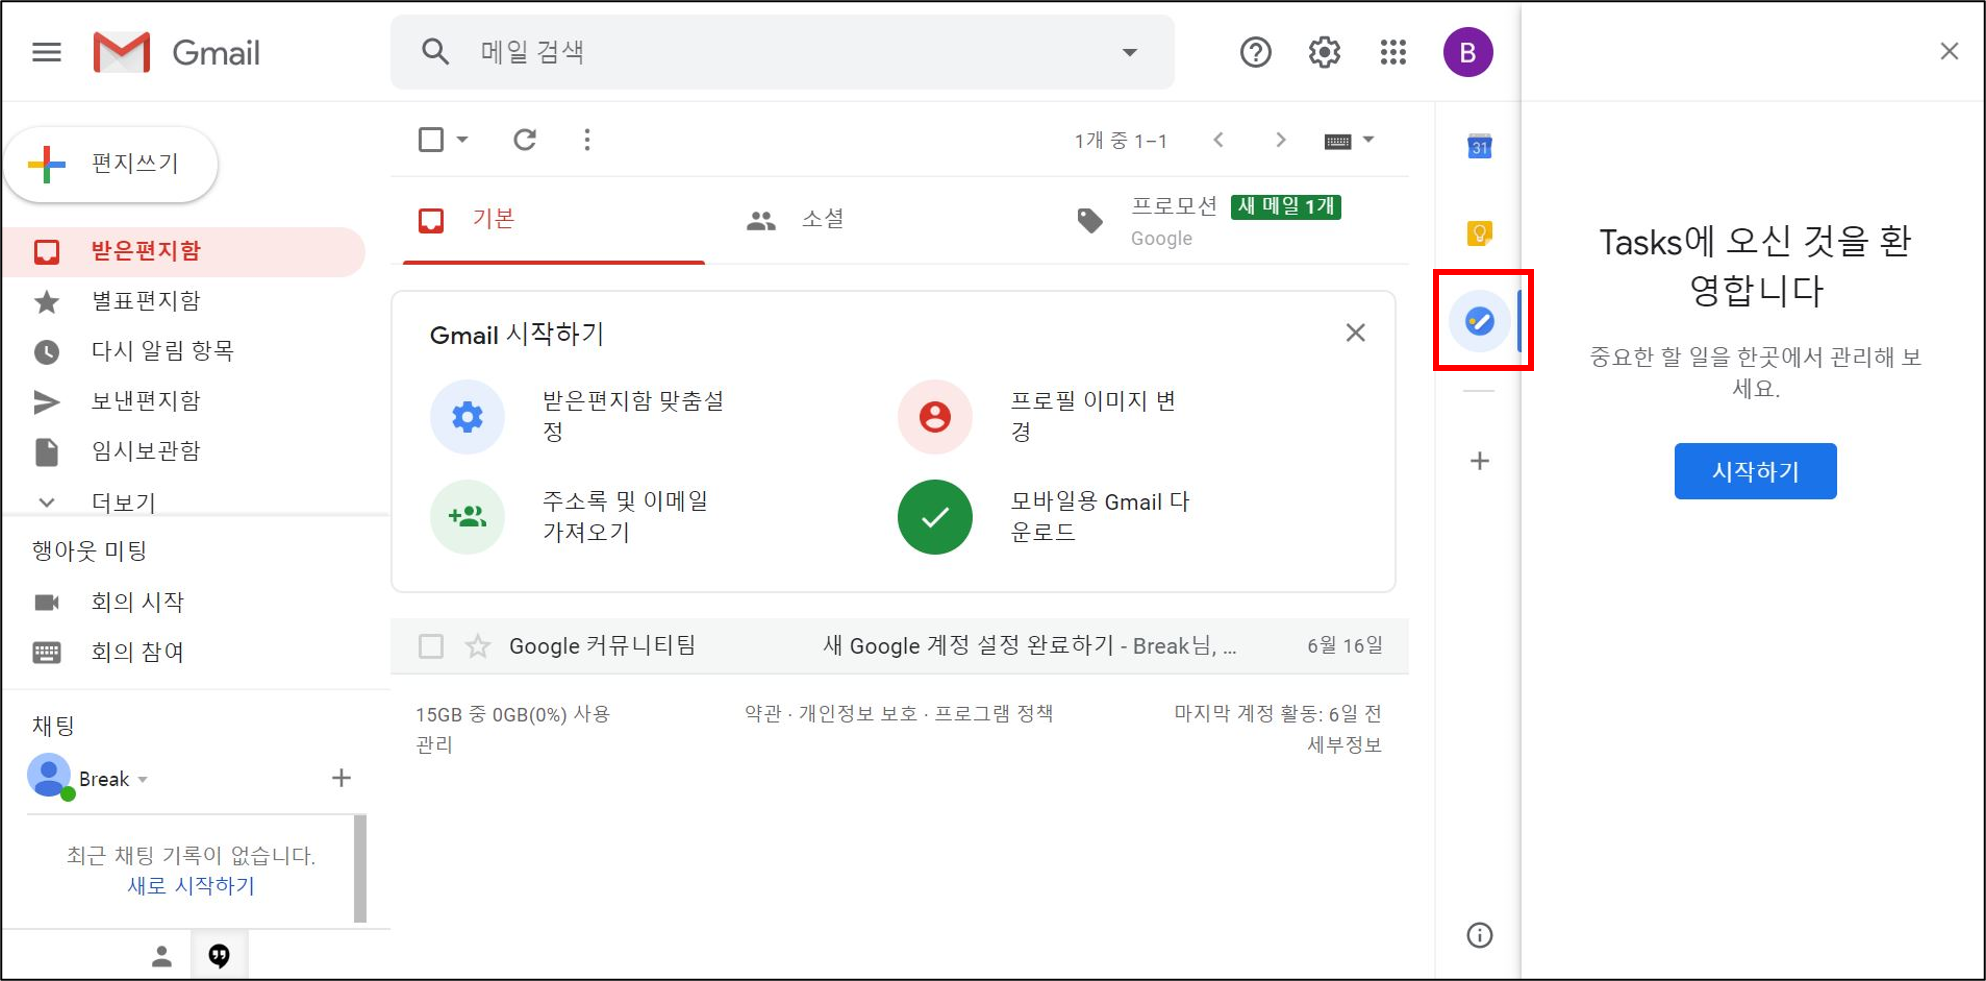Open the 약관 link
This screenshot has height=981, width=1986.
763,714
